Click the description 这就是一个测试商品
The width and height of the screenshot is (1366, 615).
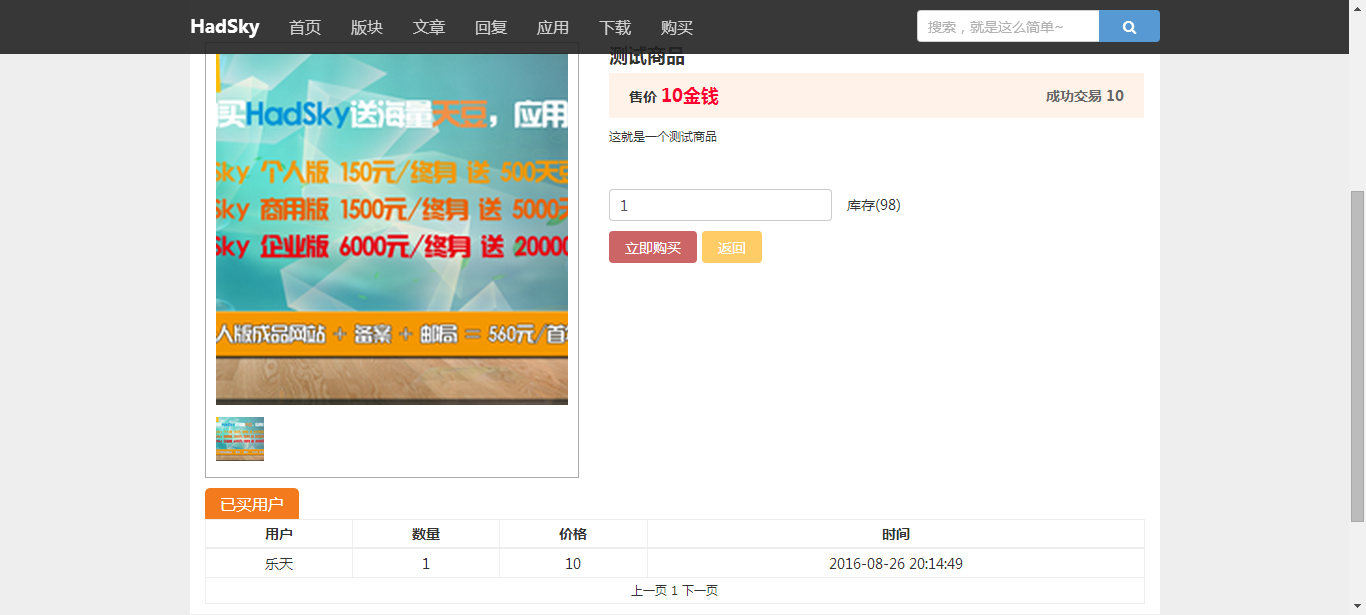[x=663, y=137]
